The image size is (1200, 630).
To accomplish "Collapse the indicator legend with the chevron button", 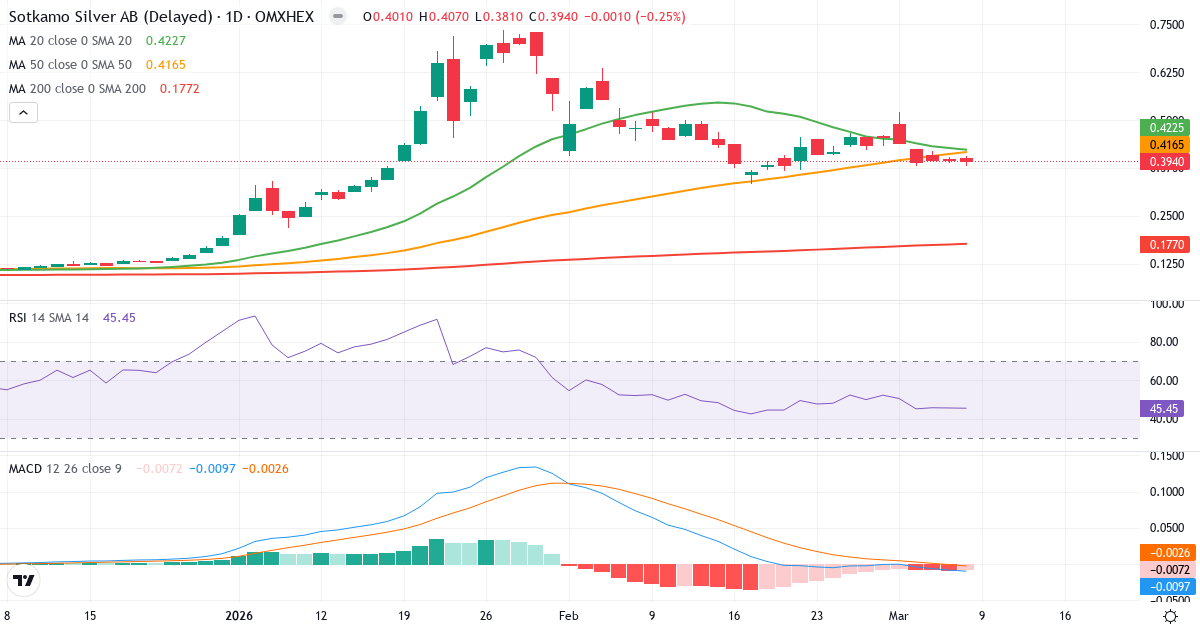I will click(x=22, y=112).
